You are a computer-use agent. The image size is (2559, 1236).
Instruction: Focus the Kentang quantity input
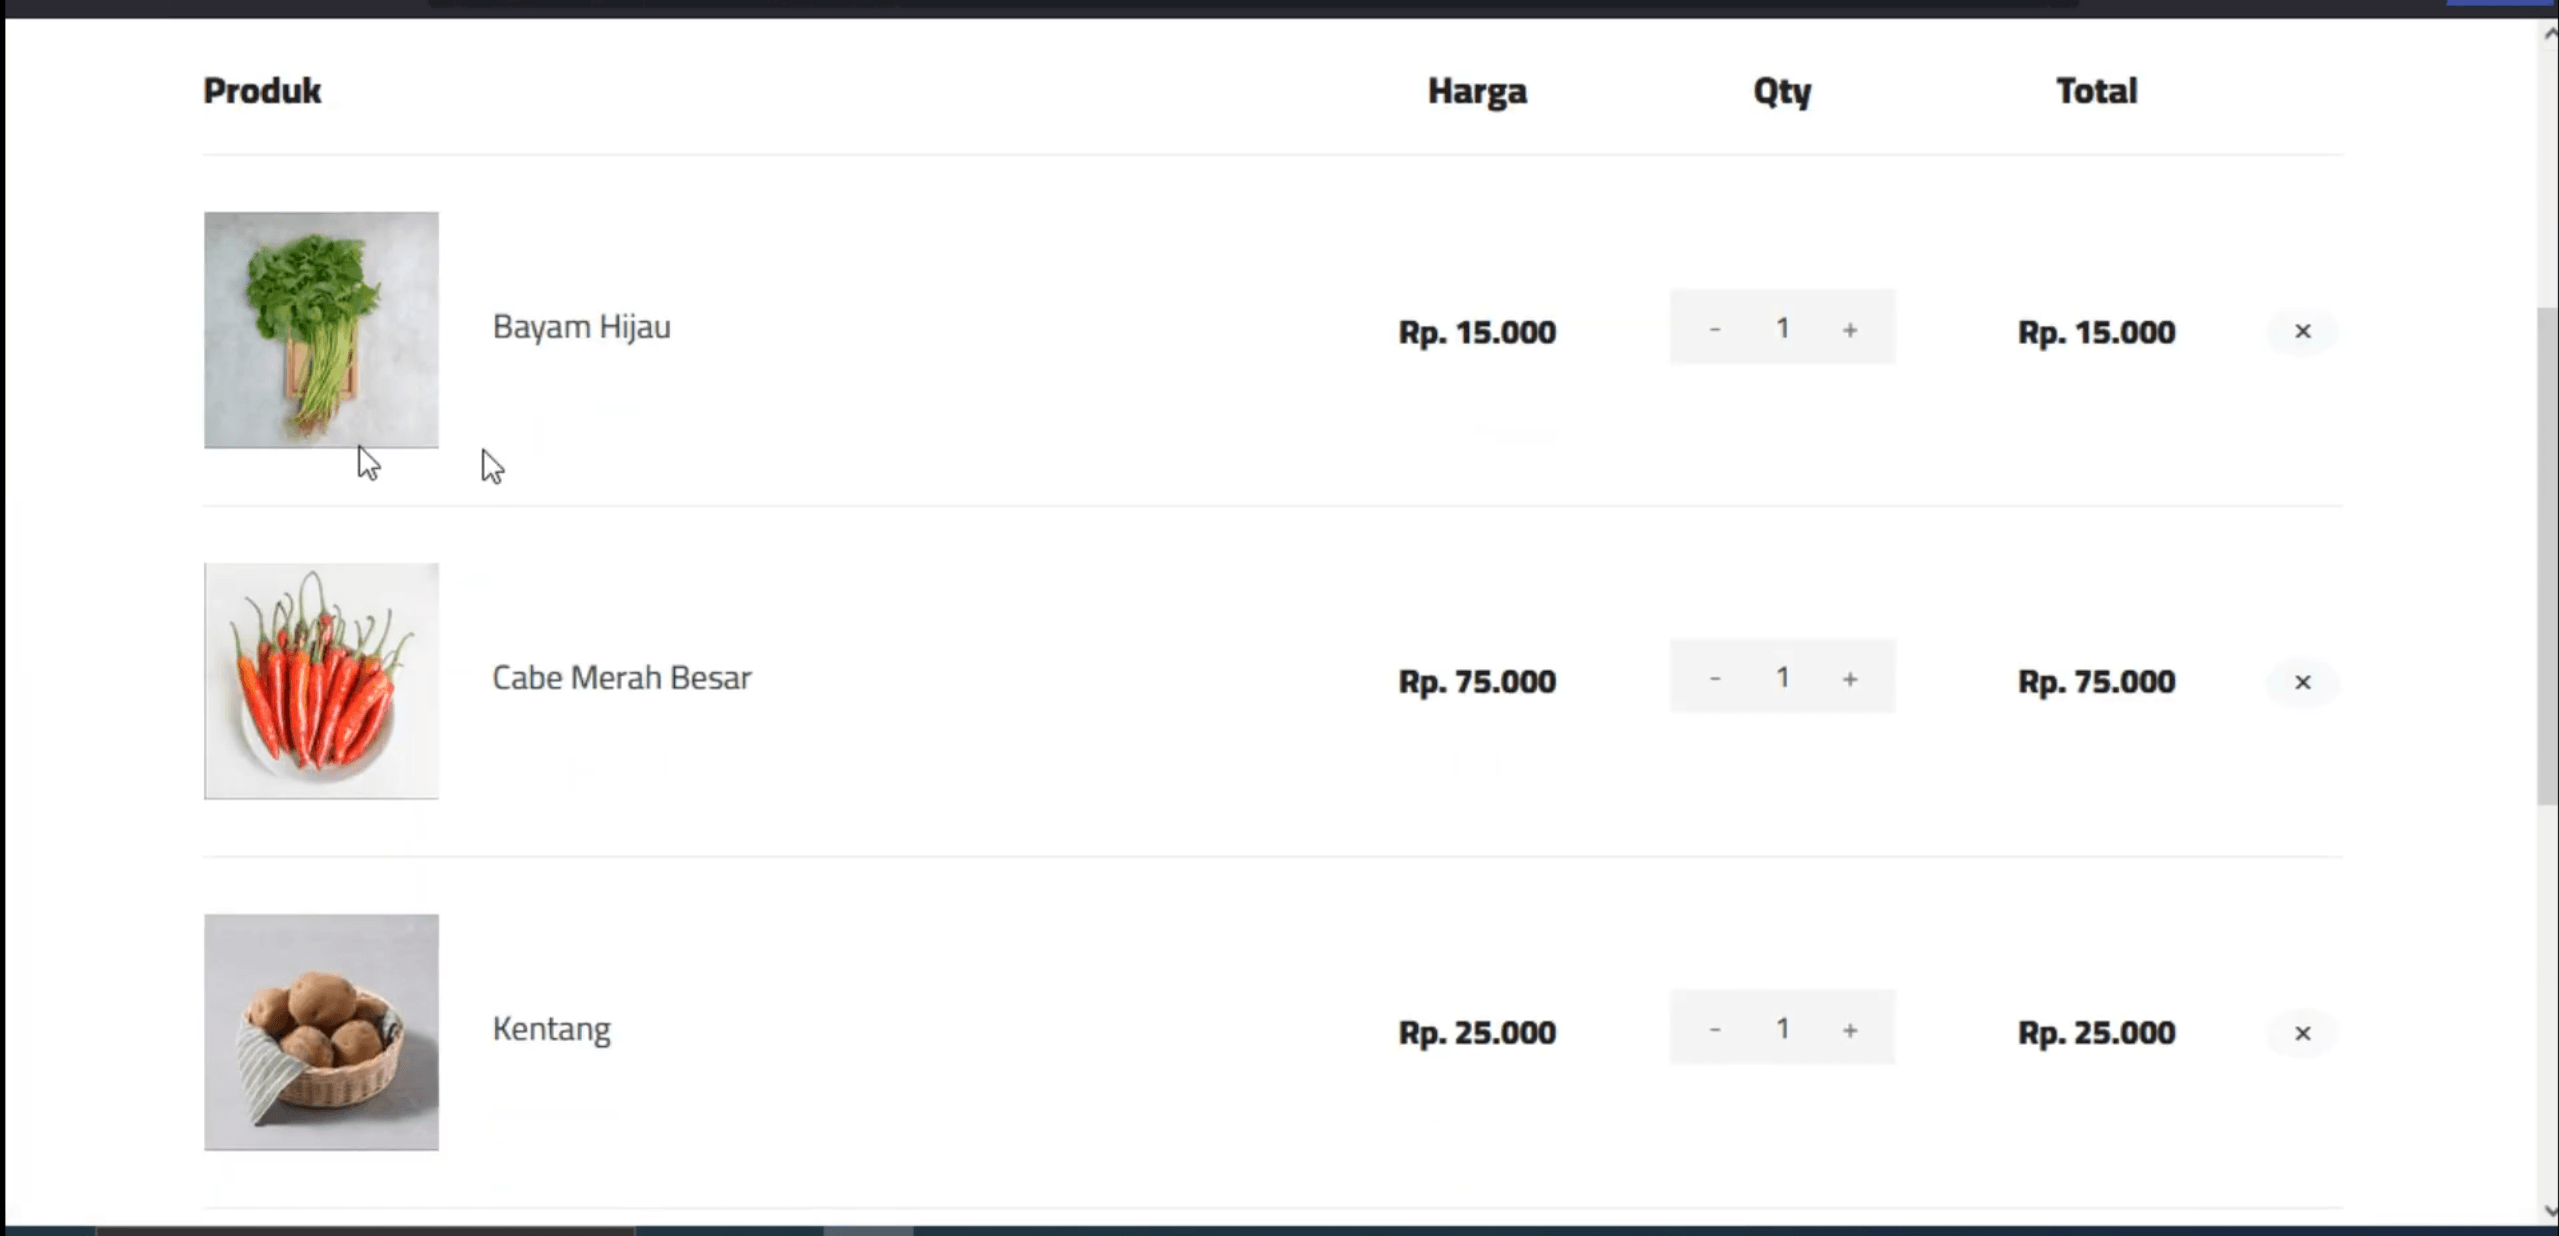pyautogui.click(x=1782, y=1029)
